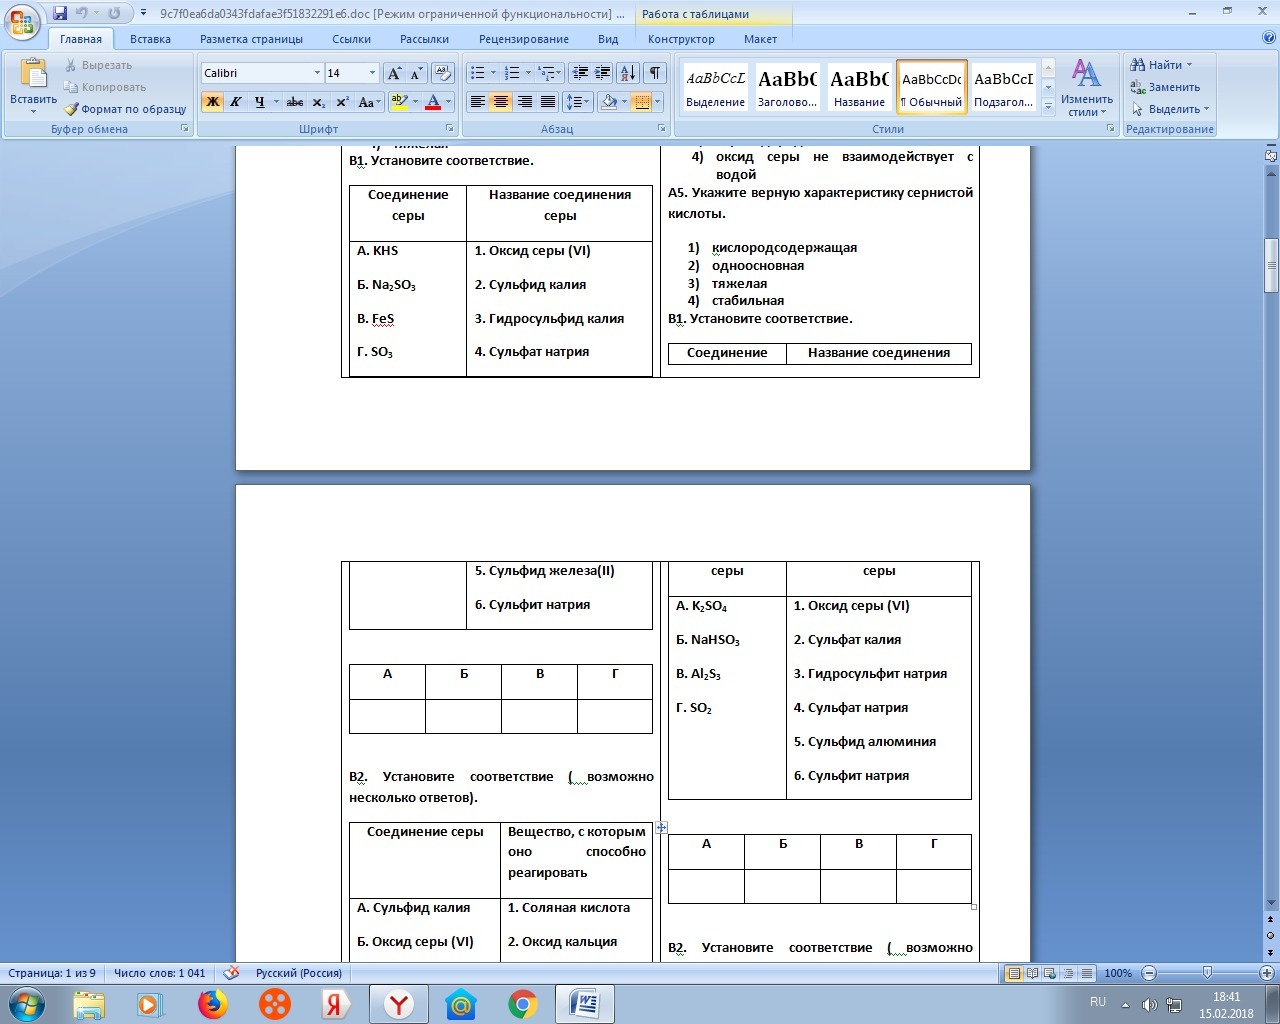Toggle Bold (Ж) formatting
The width and height of the screenshot is (1280, 1024).
[x=212, y=102]
